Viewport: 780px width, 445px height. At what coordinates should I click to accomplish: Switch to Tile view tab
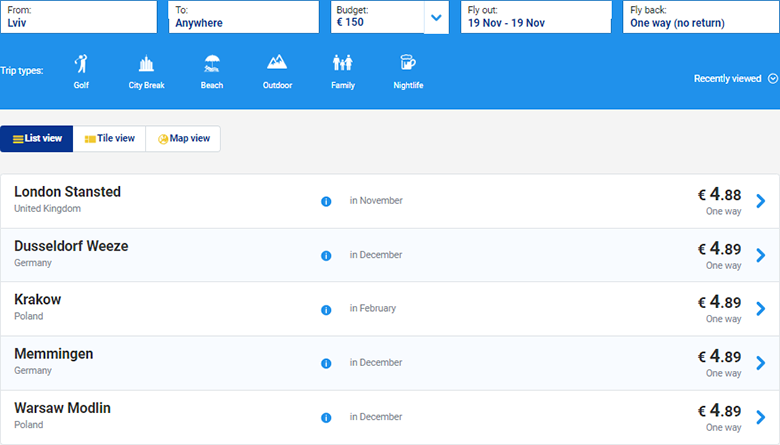coord(110,139)
